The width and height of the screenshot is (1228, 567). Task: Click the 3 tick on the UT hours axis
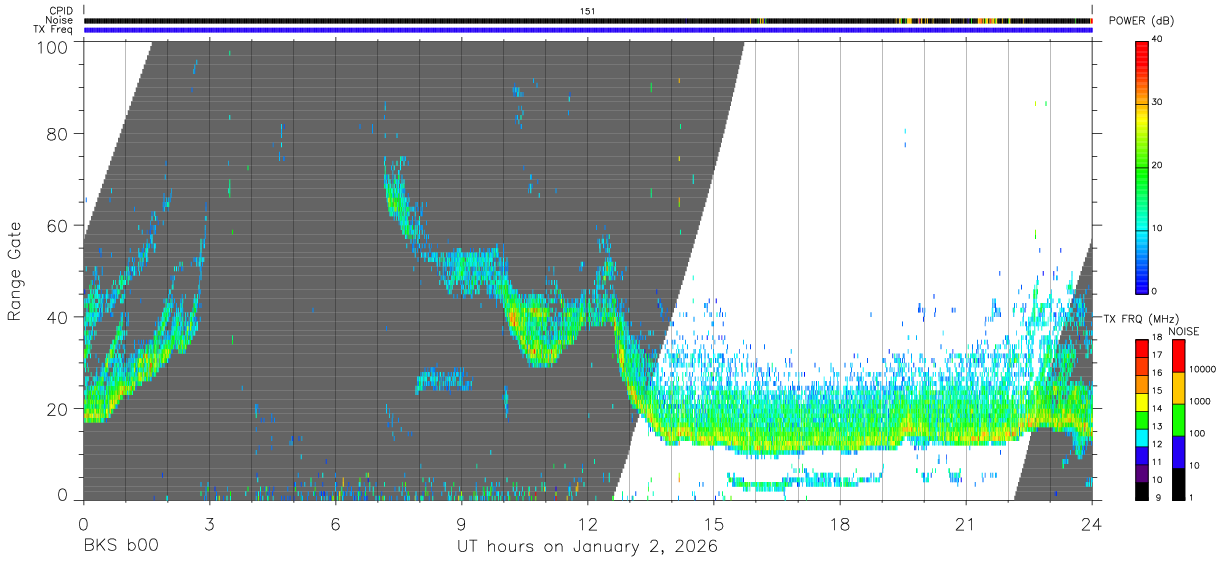click(x=209, y=523)
